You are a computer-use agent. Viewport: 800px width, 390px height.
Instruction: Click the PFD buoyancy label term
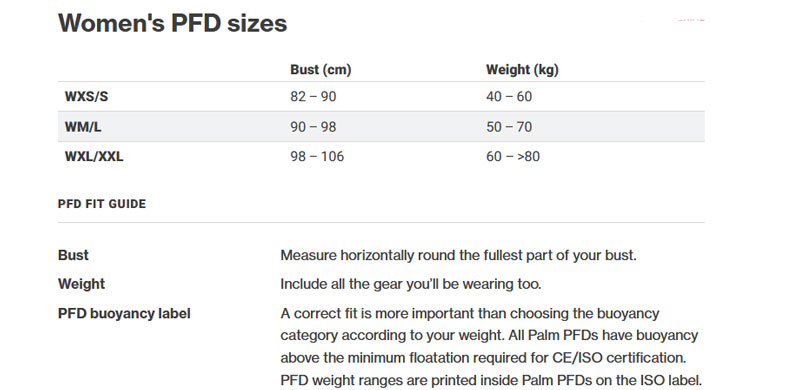pyautogui.click(x=124, y=313)
